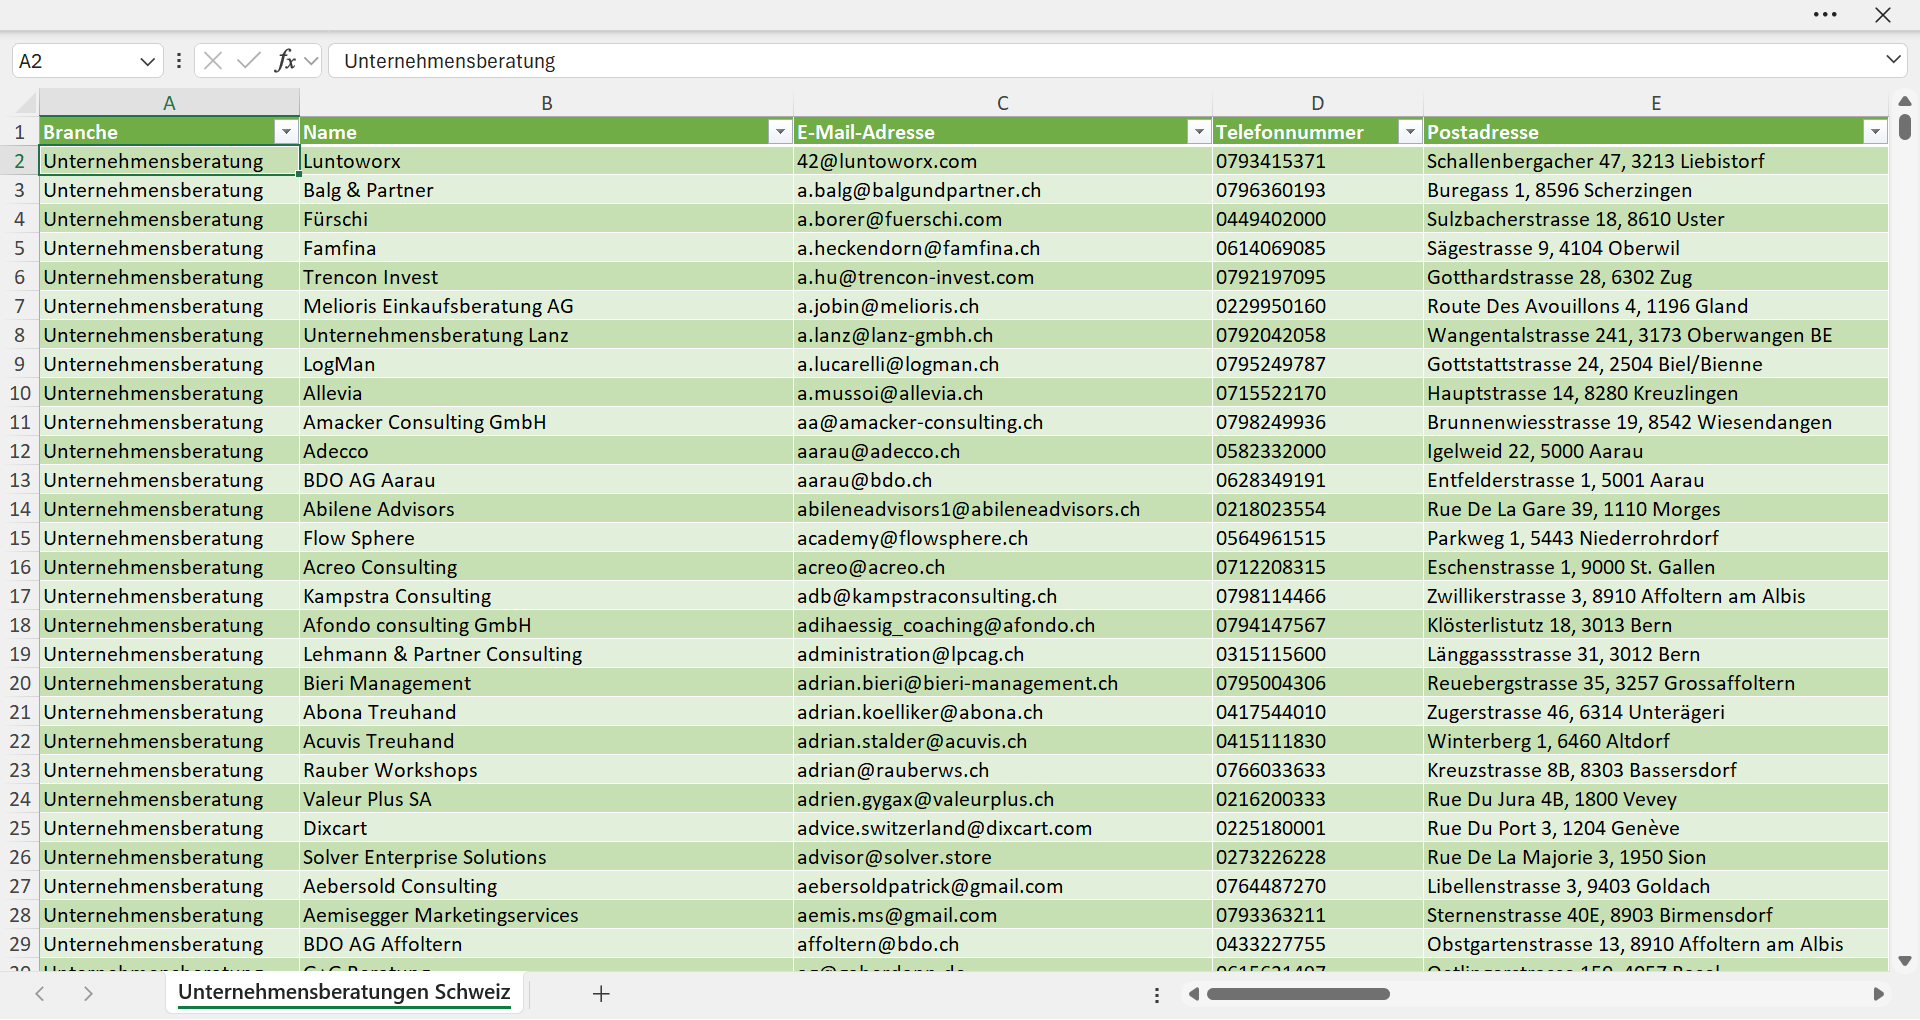Screen dimensions: 1920x1020
Task: Select column A header
Action: pos(169,102)
